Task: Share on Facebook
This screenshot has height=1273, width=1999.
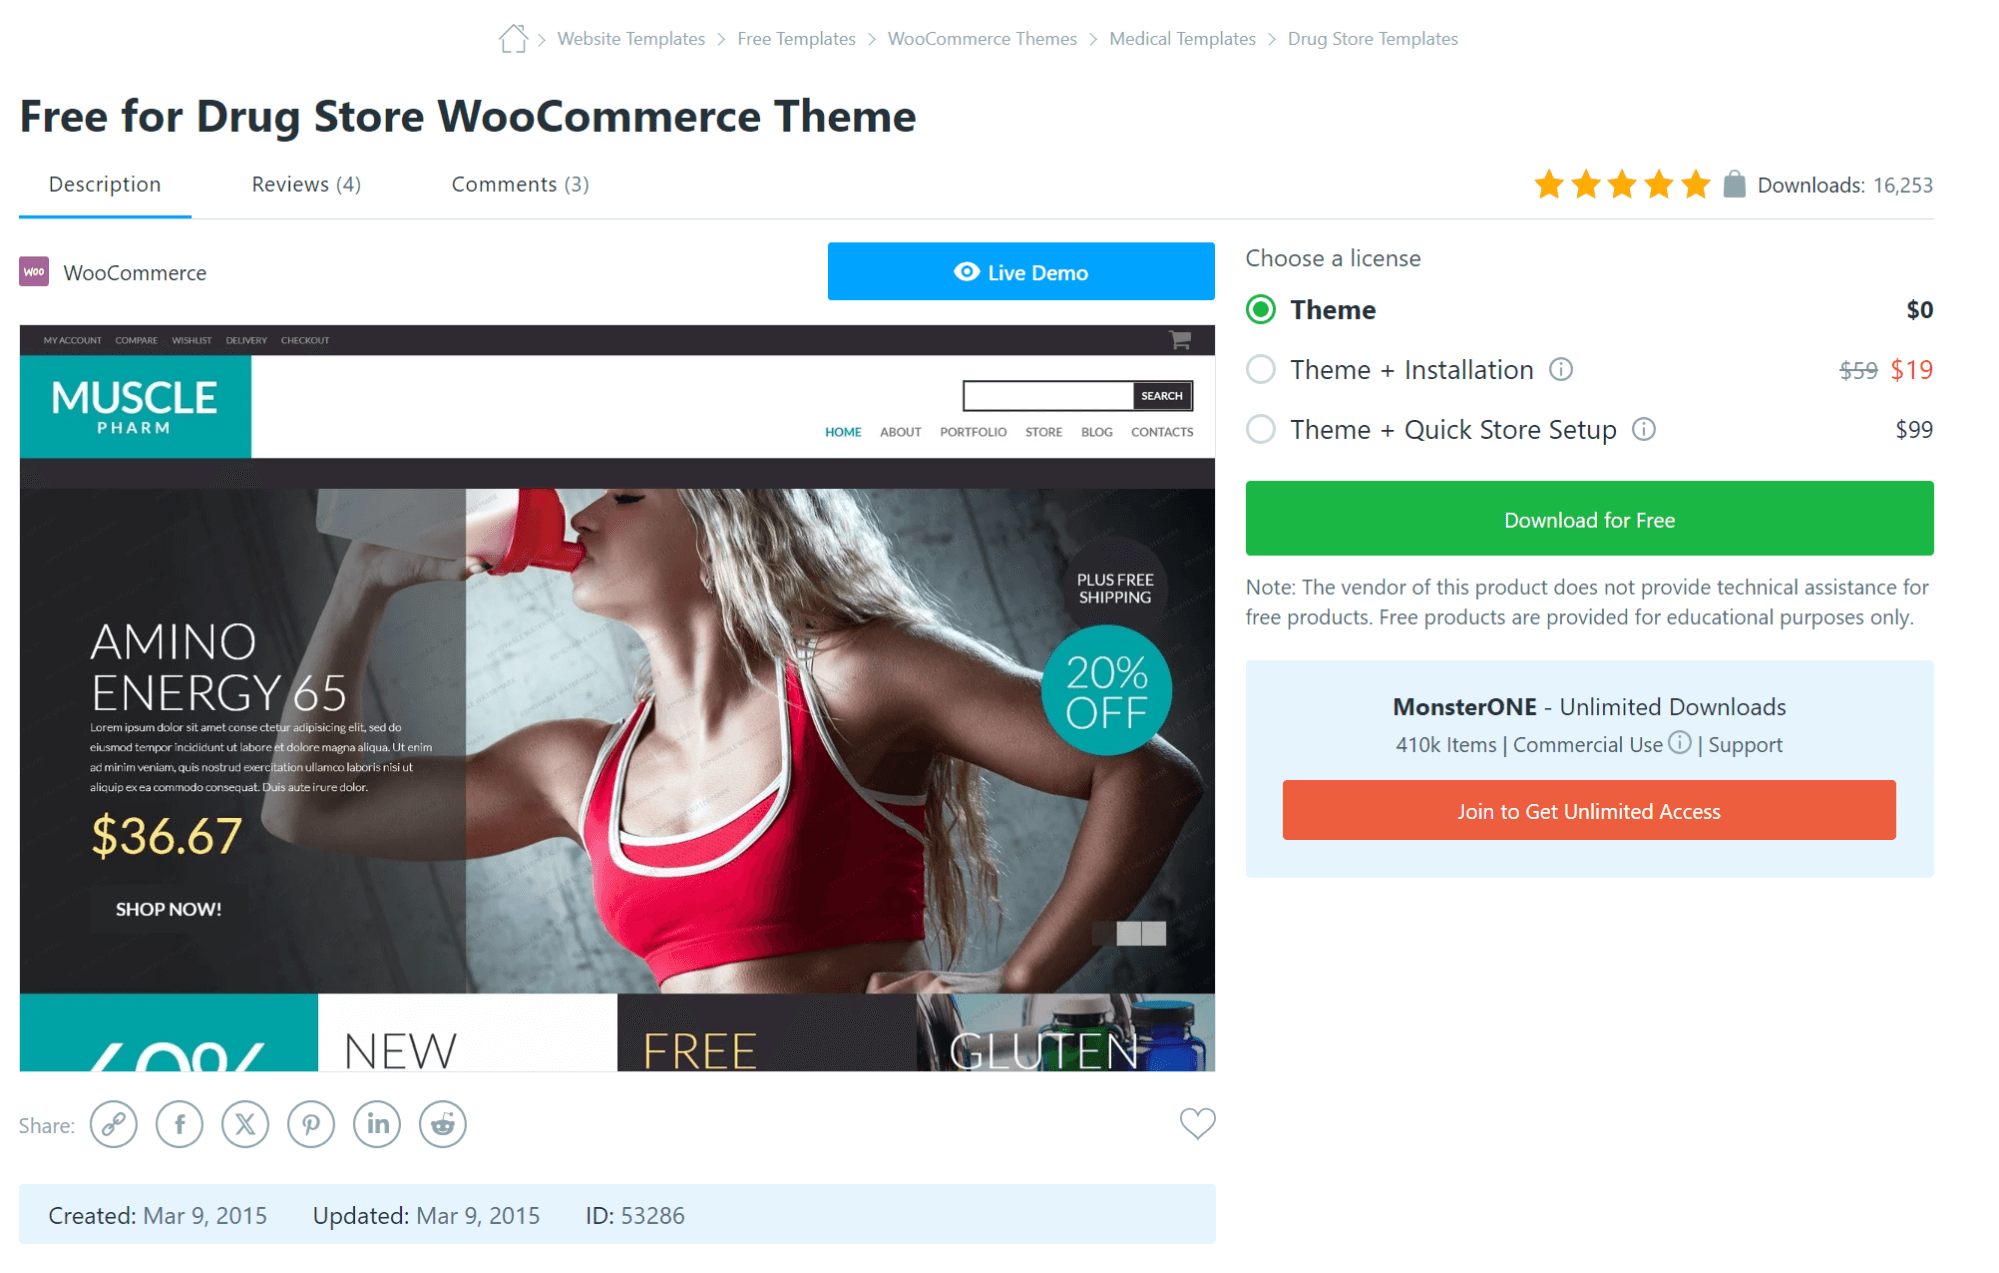Action: click(180, 1124)
